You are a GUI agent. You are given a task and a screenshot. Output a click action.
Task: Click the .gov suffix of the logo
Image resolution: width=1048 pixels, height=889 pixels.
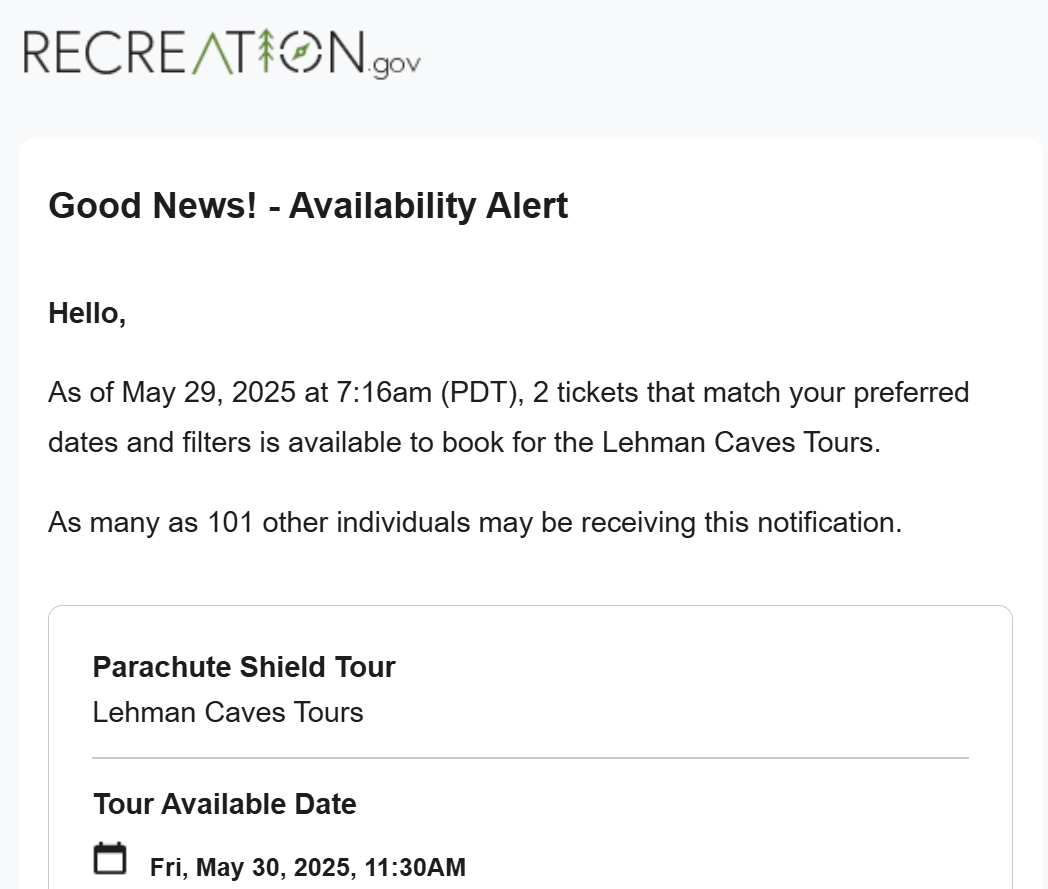point(394,65)
